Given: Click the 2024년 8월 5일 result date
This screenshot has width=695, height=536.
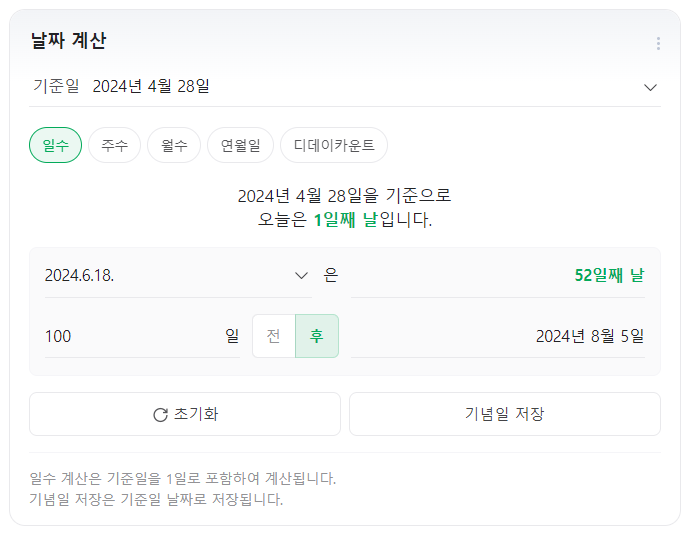Looking at the screenshot, I should 589,336.
